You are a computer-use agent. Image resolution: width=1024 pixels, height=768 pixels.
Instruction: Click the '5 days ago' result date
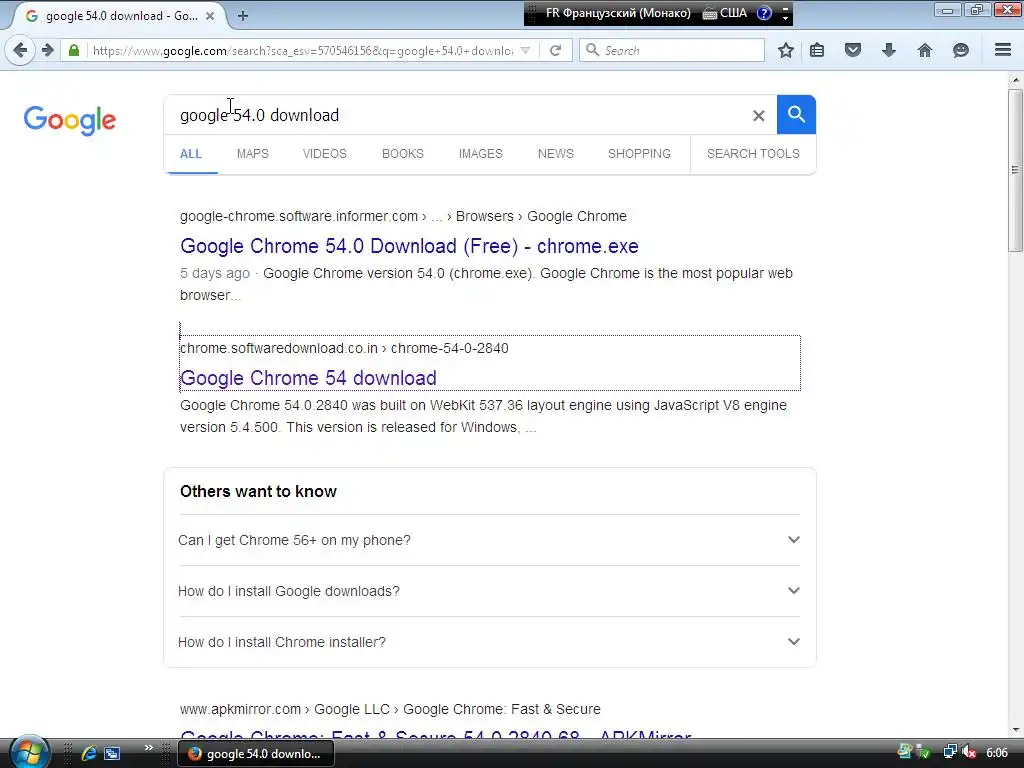click(215, 274)
